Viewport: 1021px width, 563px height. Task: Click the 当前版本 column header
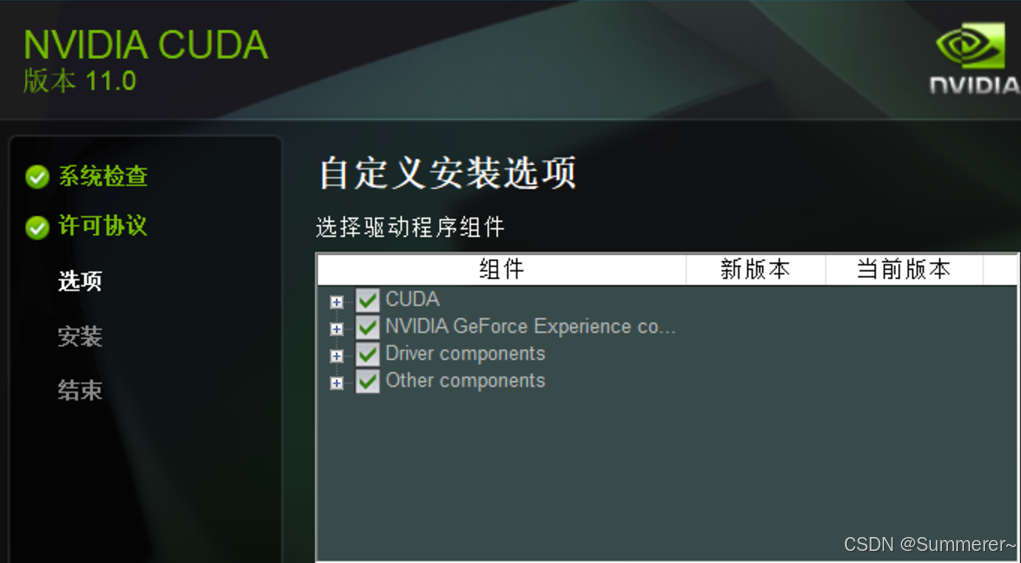click(x=904, y=269)
